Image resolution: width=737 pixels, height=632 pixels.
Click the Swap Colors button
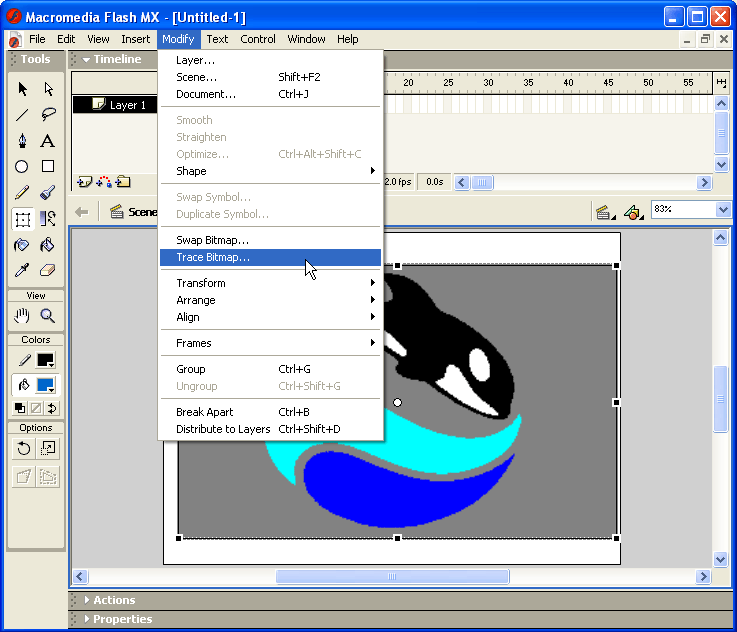pos(52,408)
